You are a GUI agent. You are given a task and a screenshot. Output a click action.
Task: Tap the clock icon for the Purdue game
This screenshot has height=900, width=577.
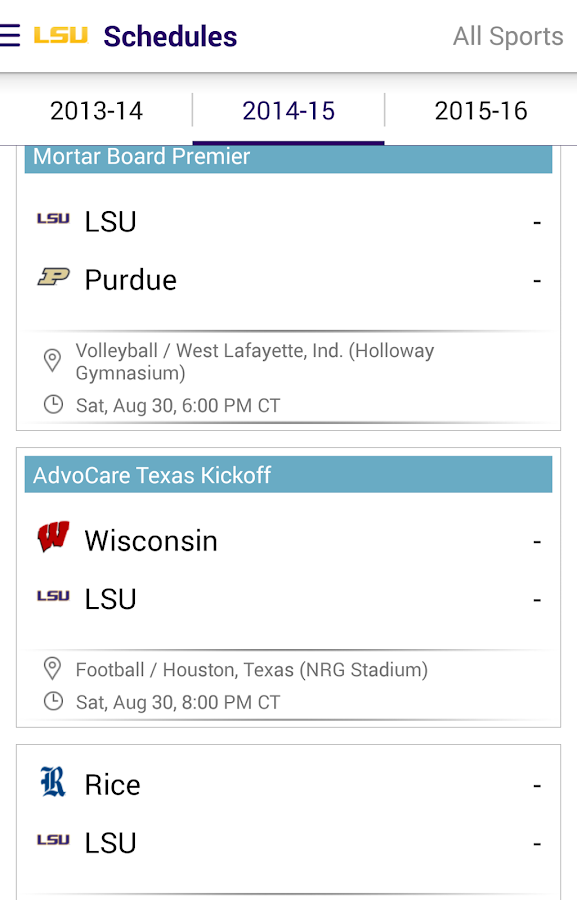click(x=53, y=405)
